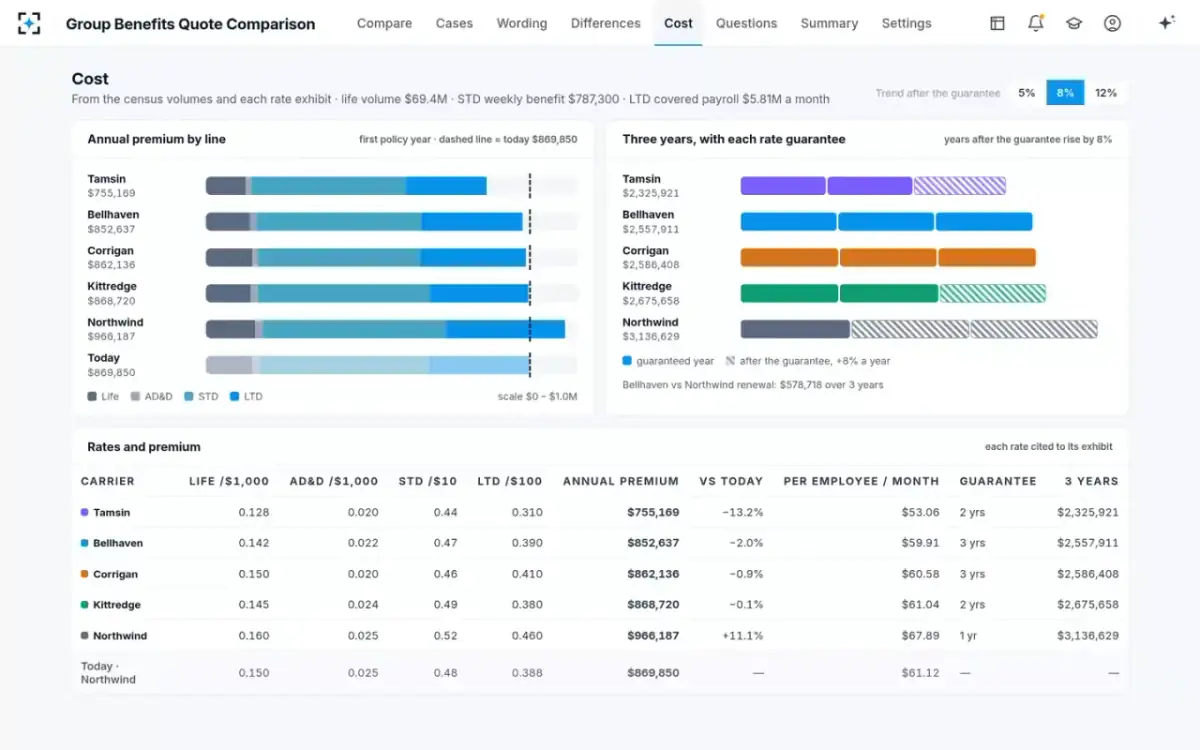The height and width of the screenshot is (750, 1200).
Task: Click Today's 0.388 LTD rate
Action: [x=526, y=673]
